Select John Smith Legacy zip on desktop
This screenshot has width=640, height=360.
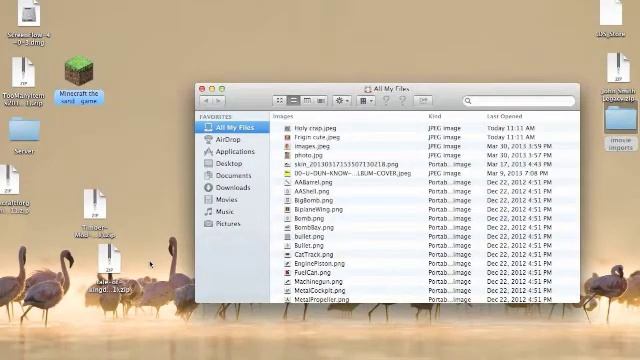click(x=618, y=68)
